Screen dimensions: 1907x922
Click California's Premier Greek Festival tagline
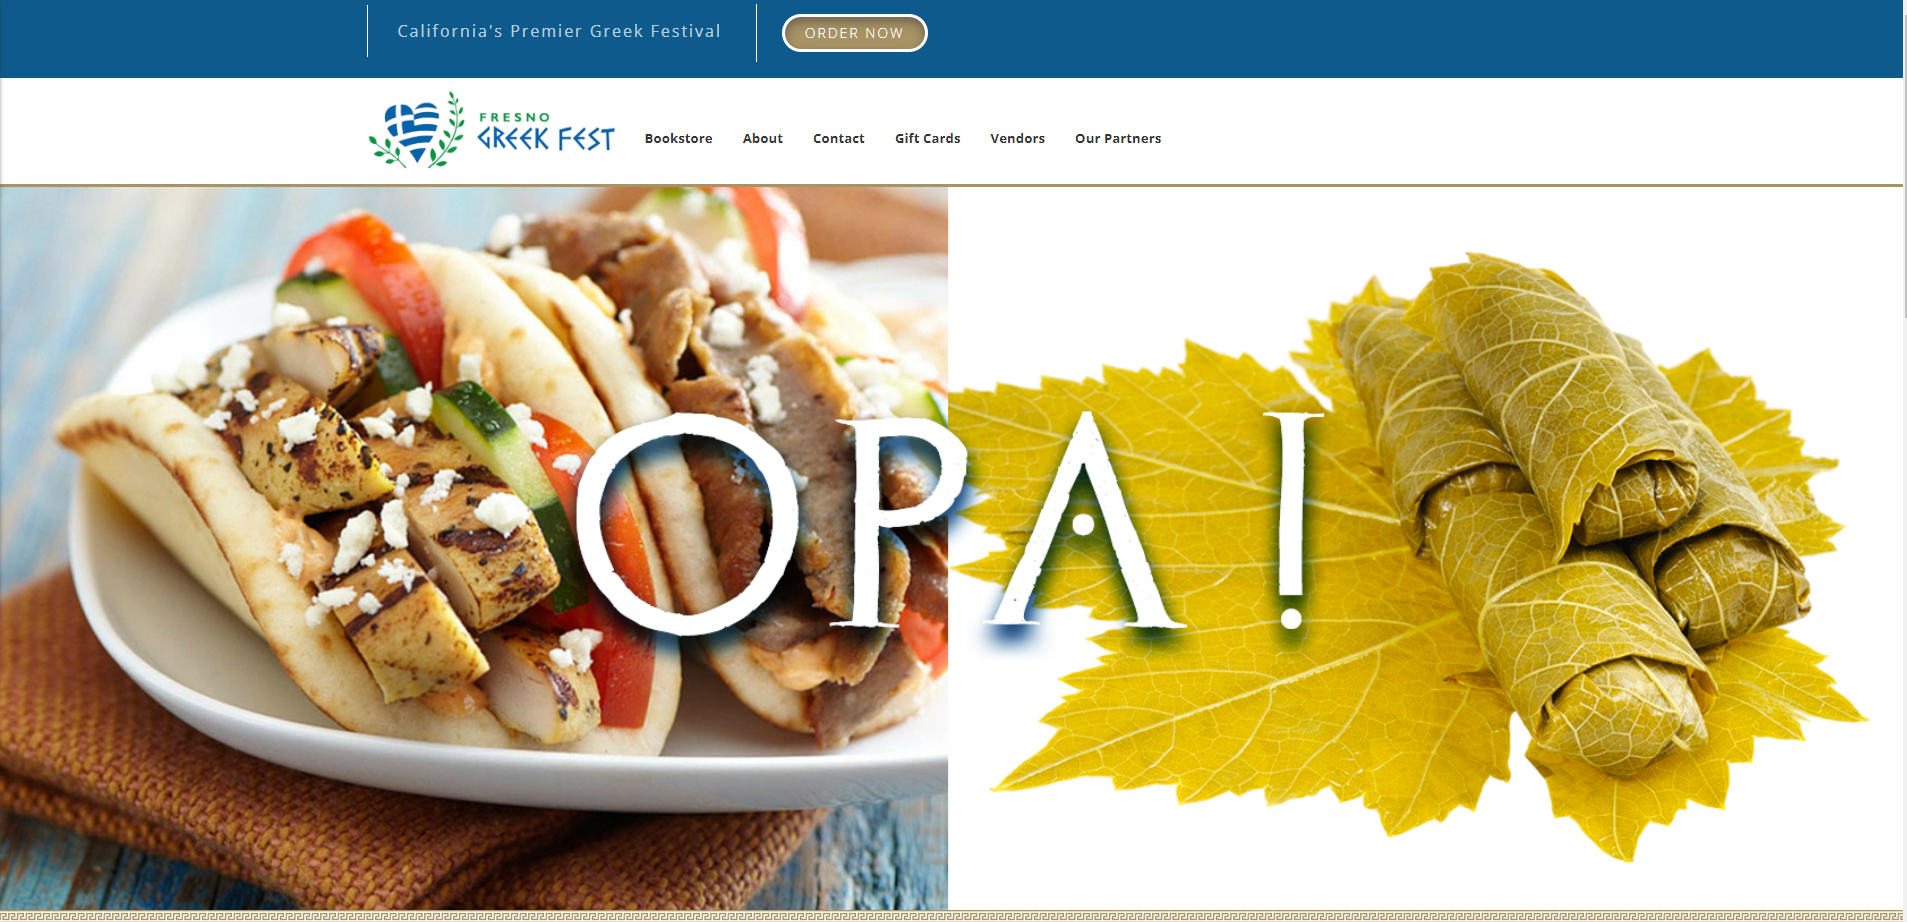559,31
